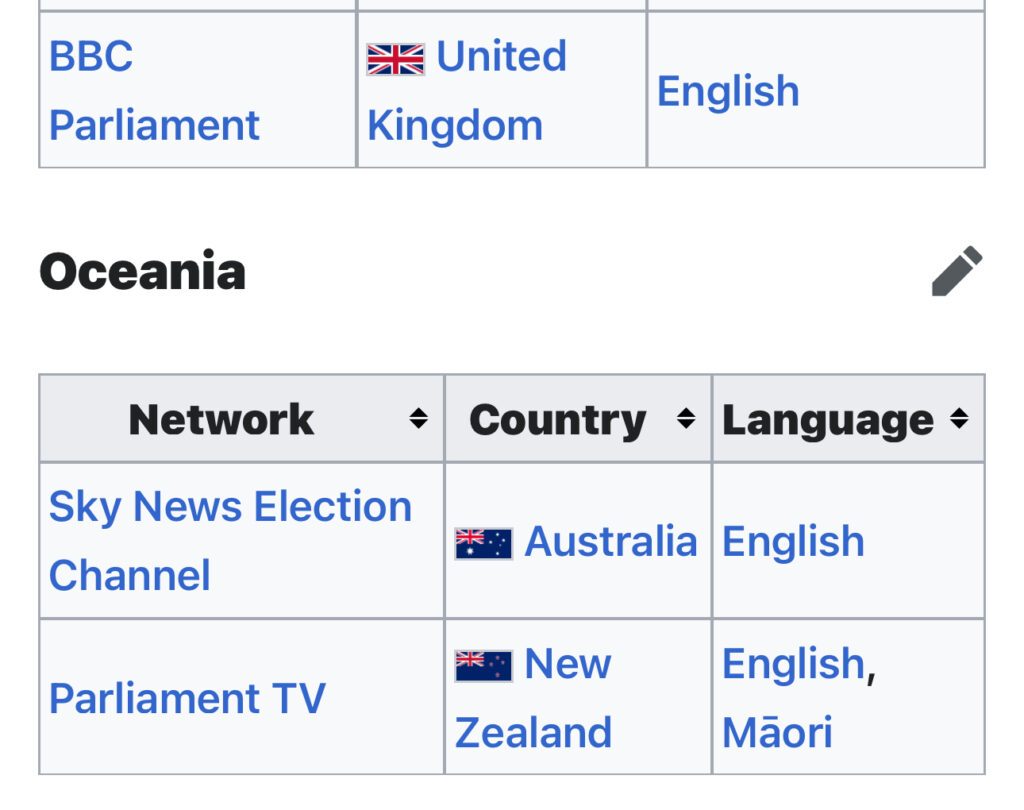Go to the New Zealand link
Screen dimensions: 1024x810
533,698
